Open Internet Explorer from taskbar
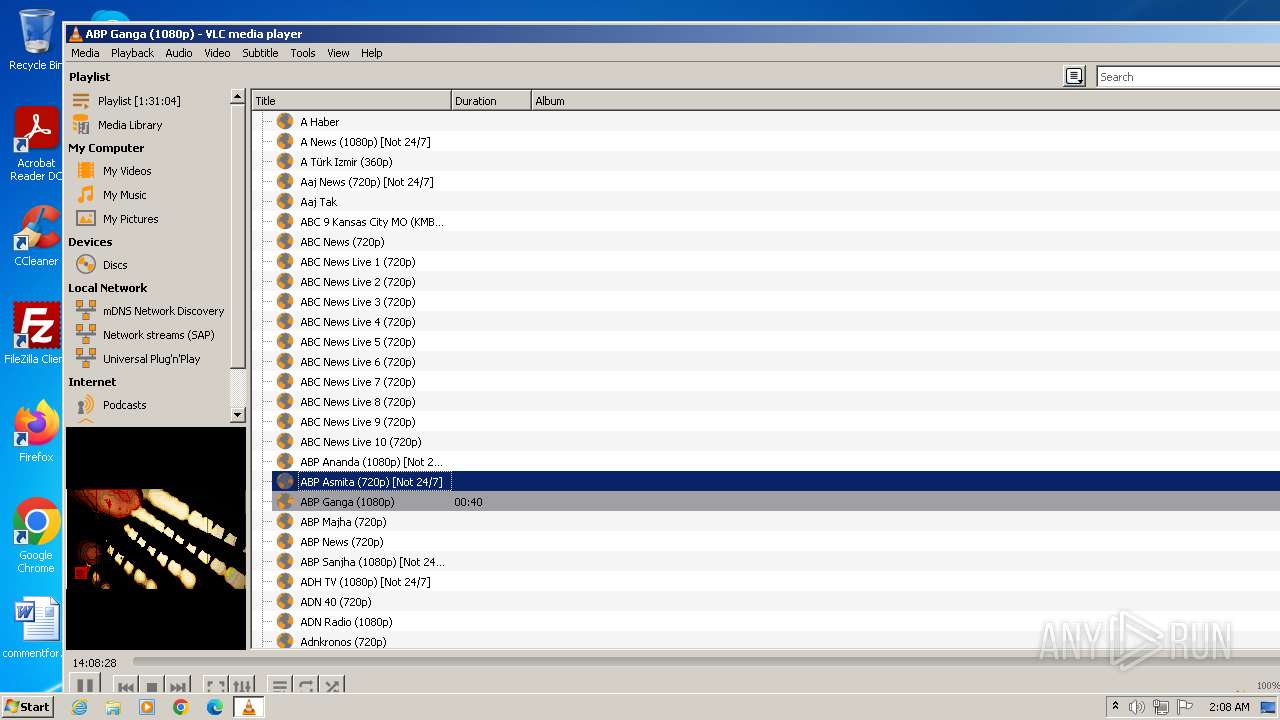Image resolution: width=1280 pixels, height=720 pixels. (79, 707)
